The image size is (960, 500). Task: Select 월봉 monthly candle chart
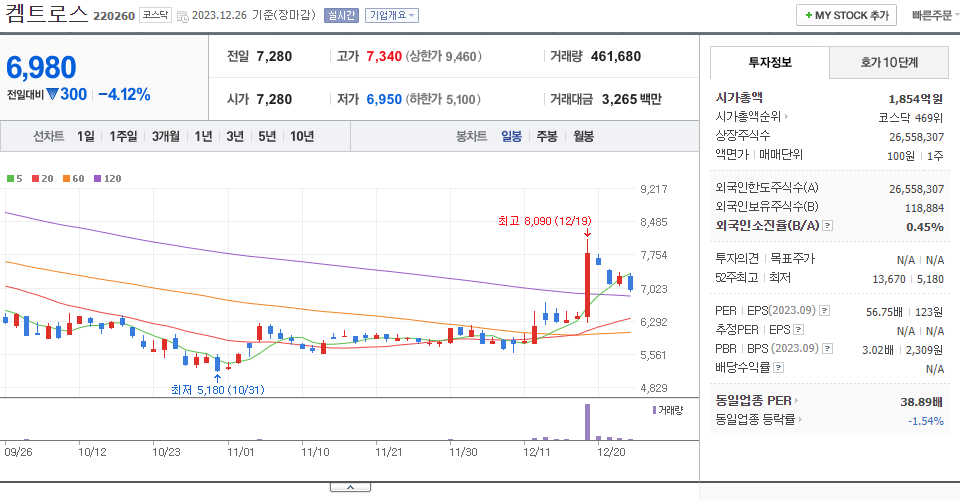[x=583, y=136]
